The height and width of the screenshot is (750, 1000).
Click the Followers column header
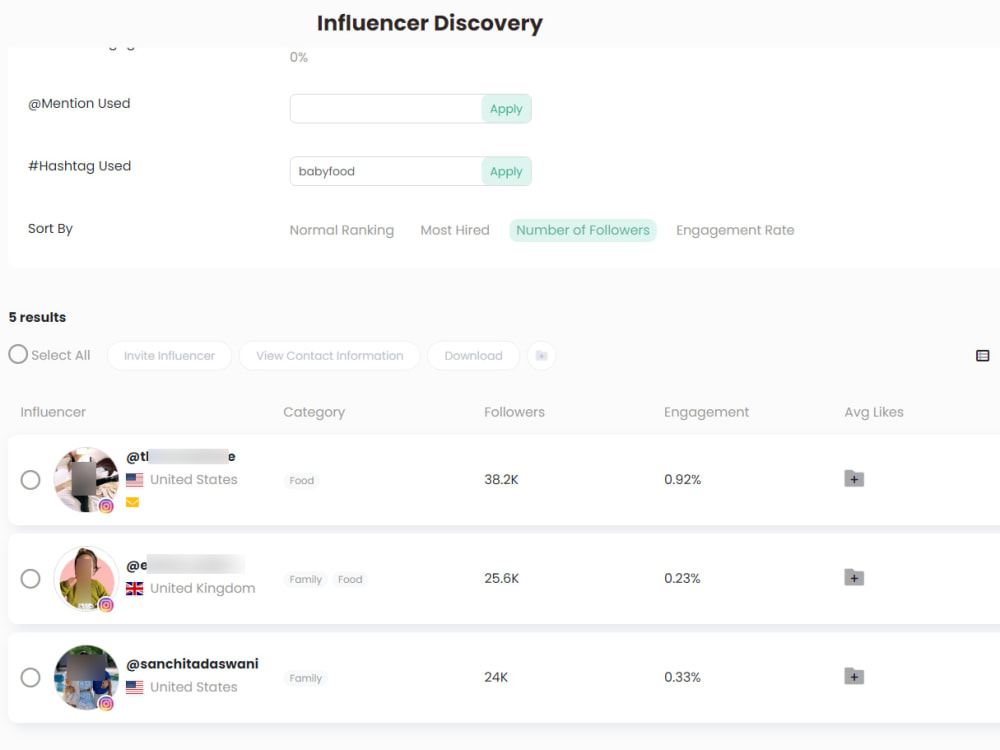pos(514,412)
